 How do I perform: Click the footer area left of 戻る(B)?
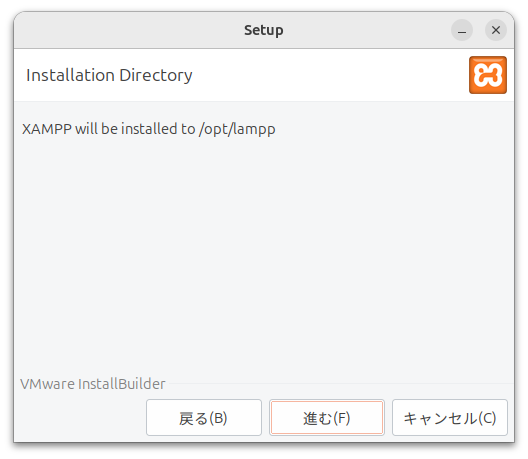[x=80, y=418]
